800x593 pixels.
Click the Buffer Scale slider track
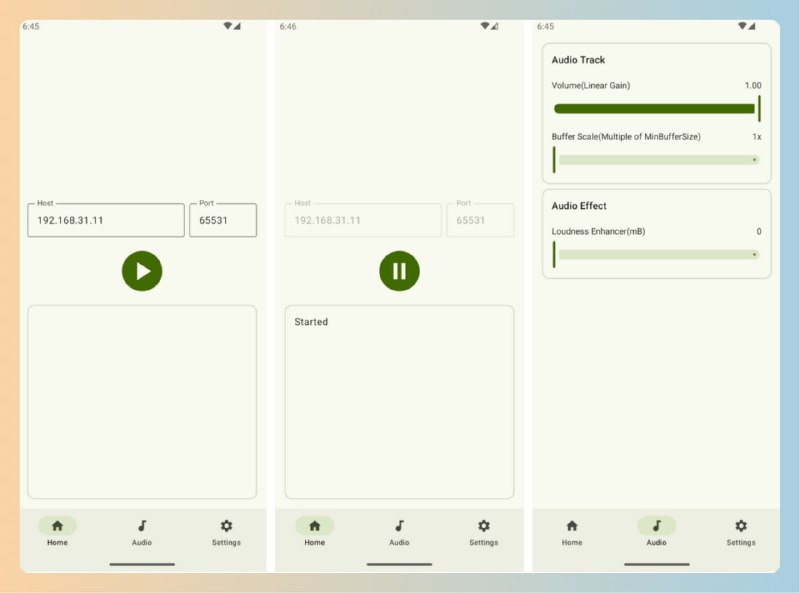coord(657,160)
